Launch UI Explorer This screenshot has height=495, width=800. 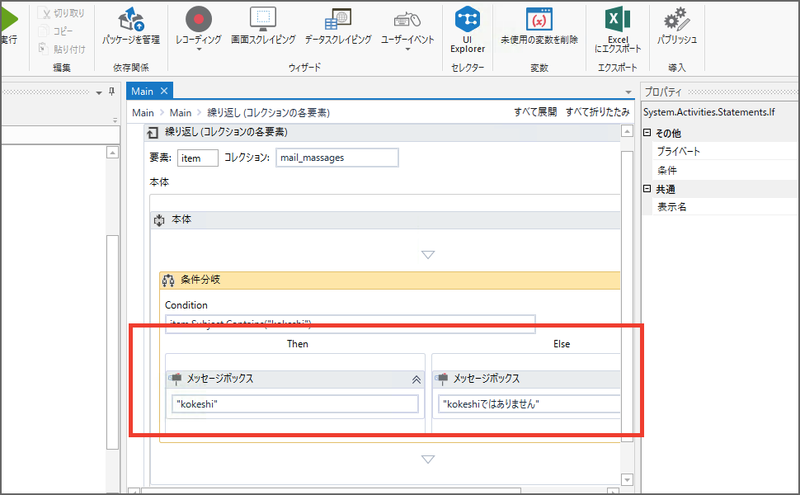pos(467,30)
